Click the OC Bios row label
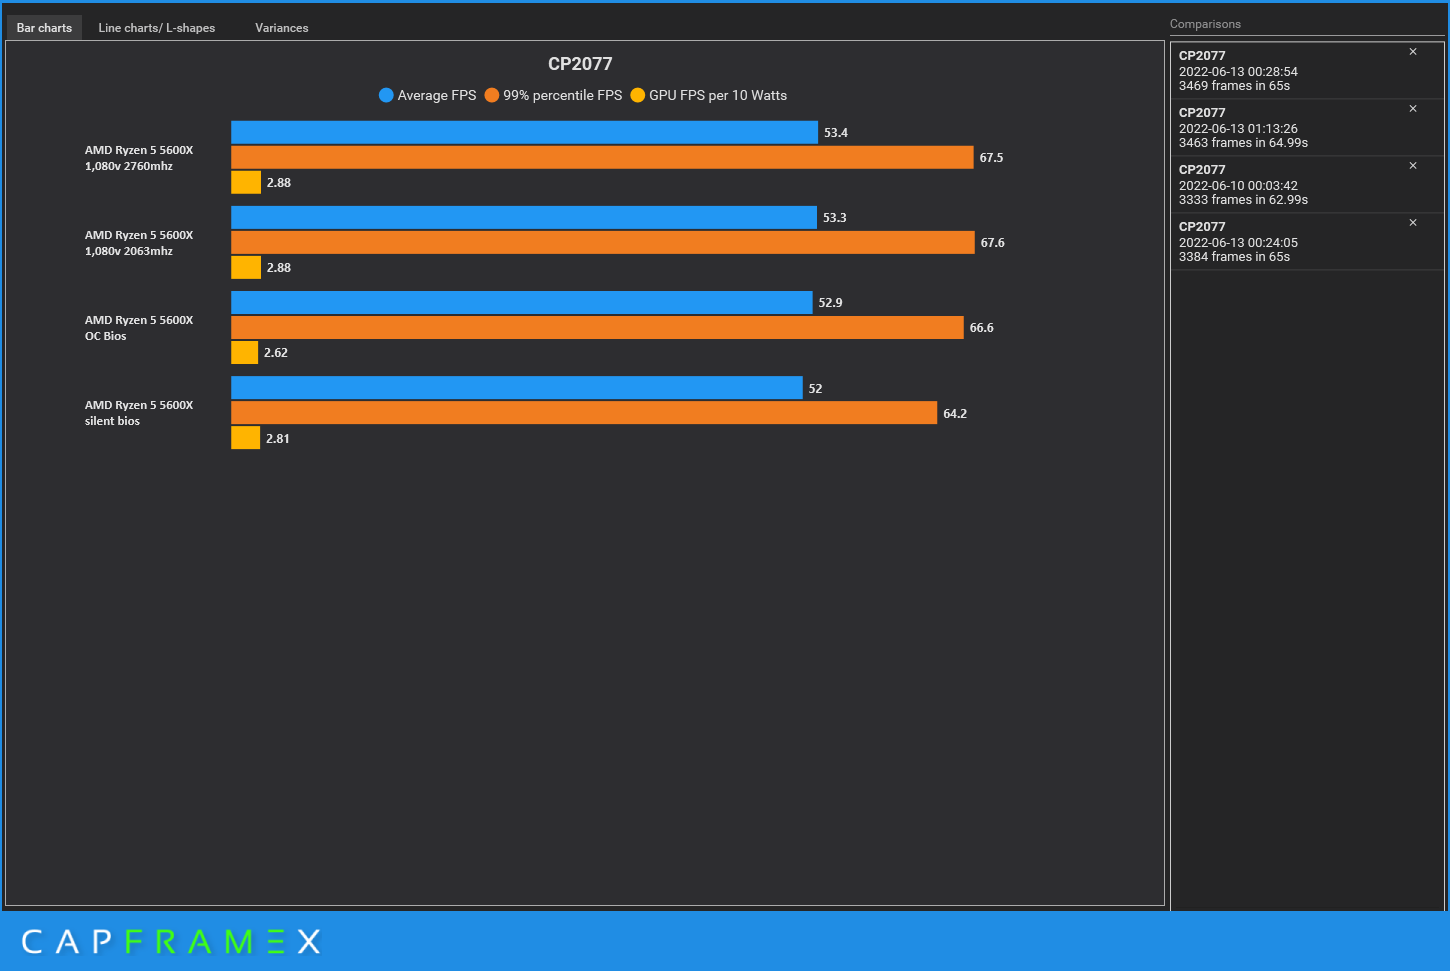The height and width of the screenshot is (971, 1450). (139, 328)
